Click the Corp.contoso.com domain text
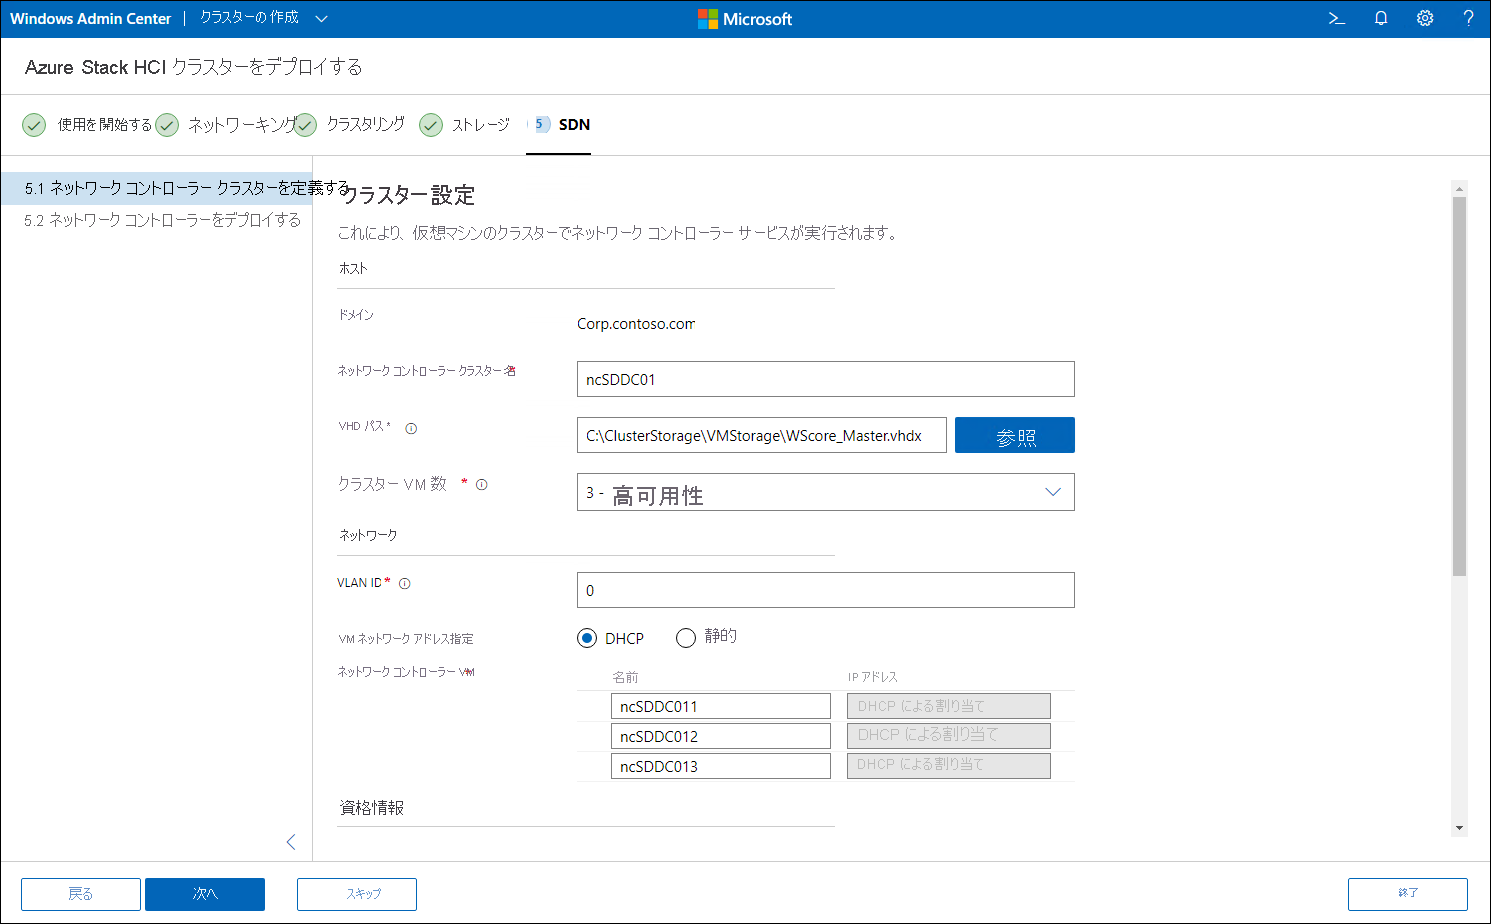The width and height of the screenshot is (1491, 924). (x=636, y=324)
